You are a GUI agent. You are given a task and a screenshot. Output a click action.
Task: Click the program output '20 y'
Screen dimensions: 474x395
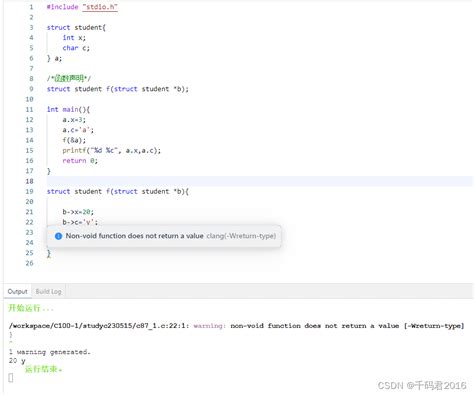[17, 361]
